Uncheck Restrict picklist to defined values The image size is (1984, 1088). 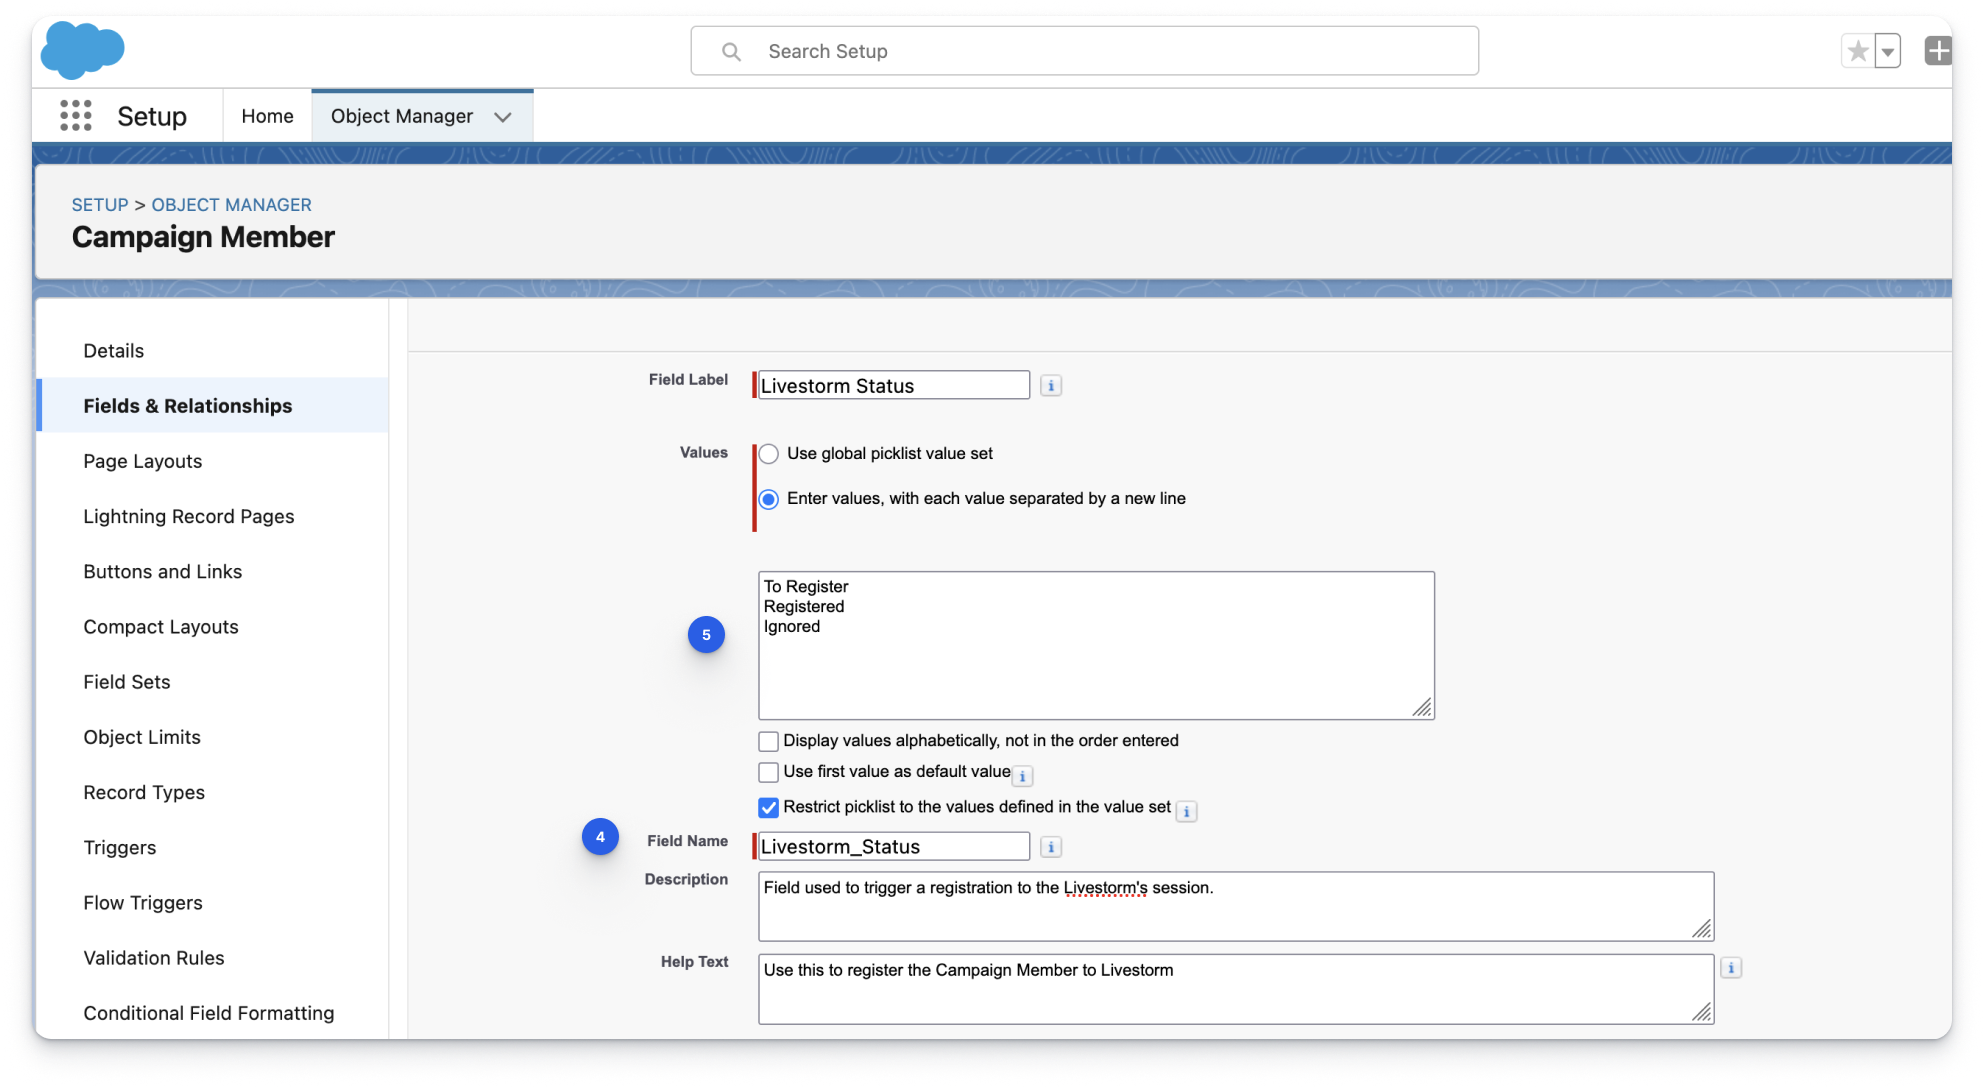[768, 807]
